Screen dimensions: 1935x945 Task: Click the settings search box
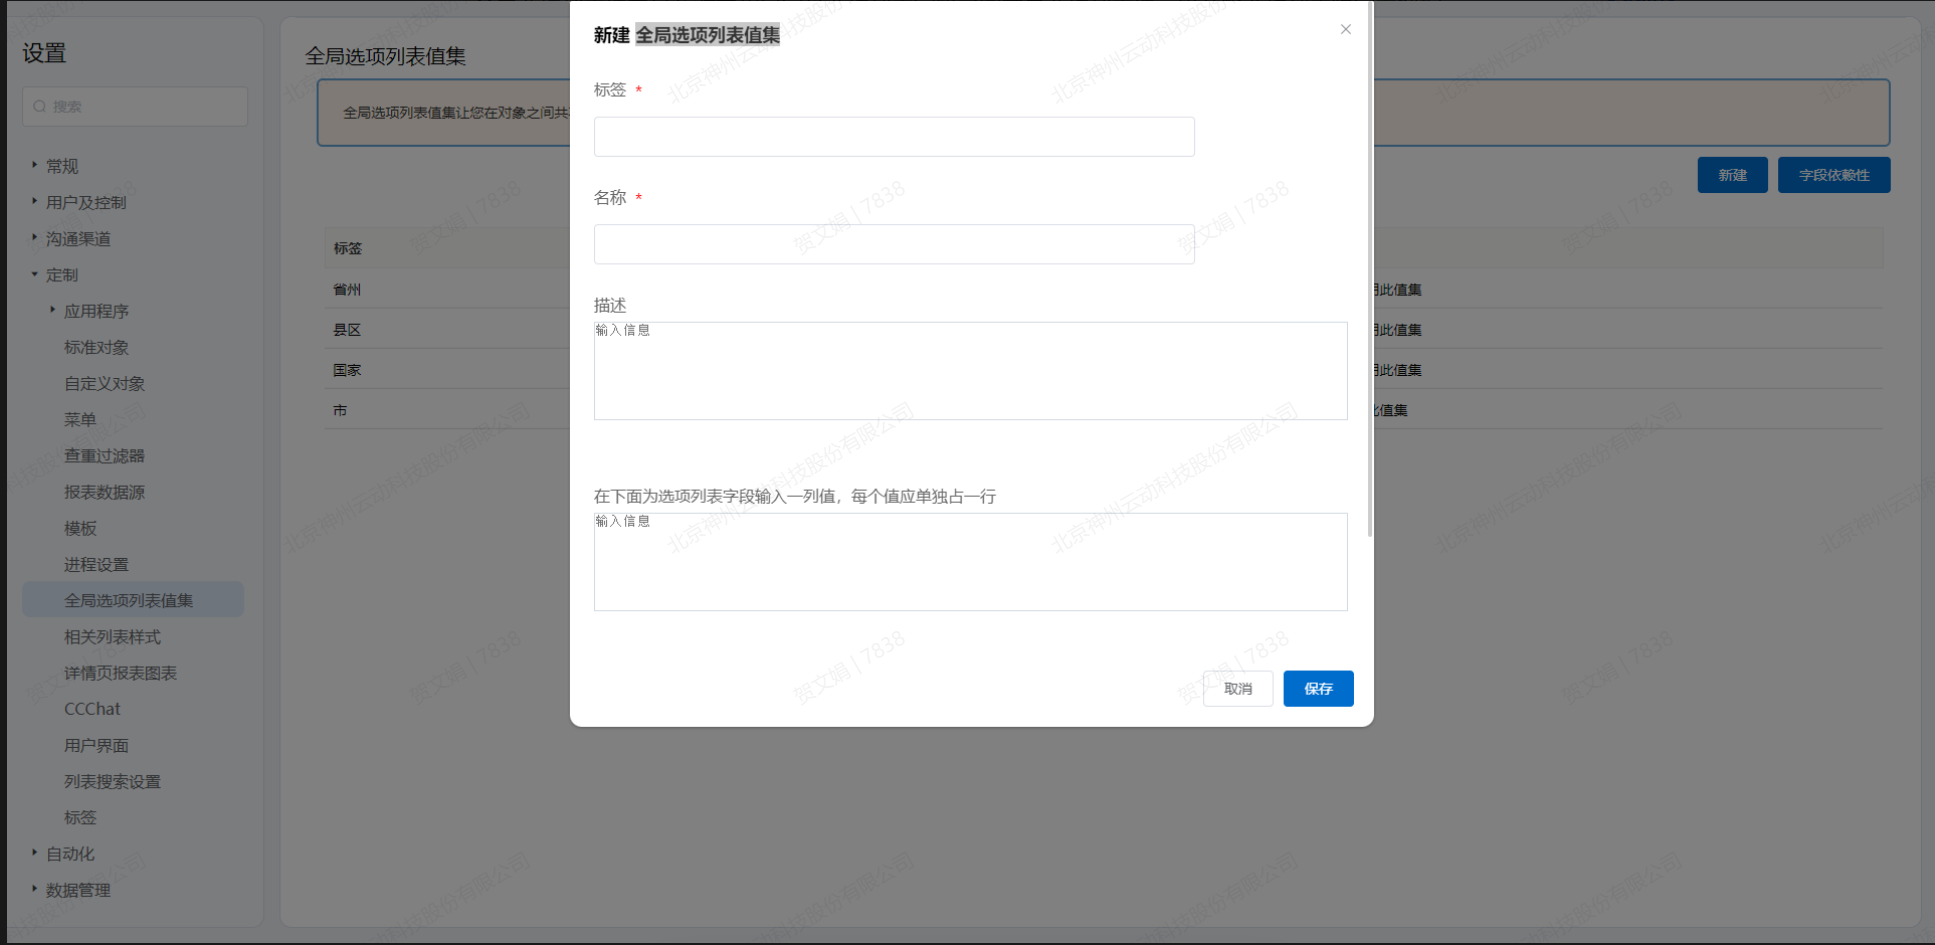pyautogui.click(x=135, y=106)
